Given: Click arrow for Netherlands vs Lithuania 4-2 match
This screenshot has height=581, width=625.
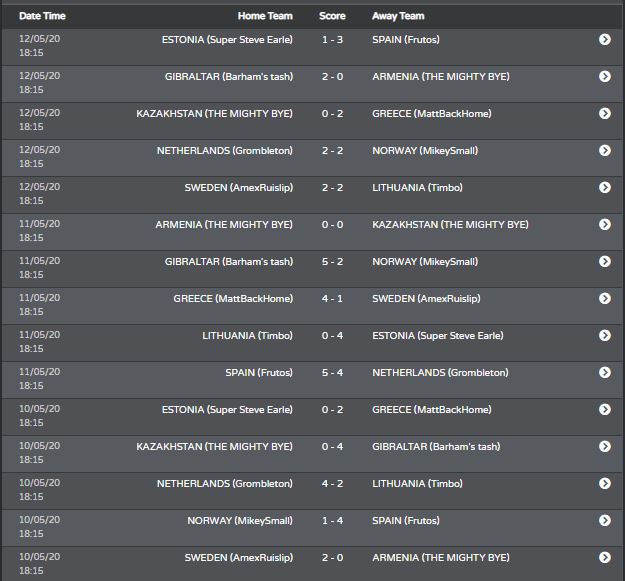Looking at the screenshot, I should [x=605, y=483].
